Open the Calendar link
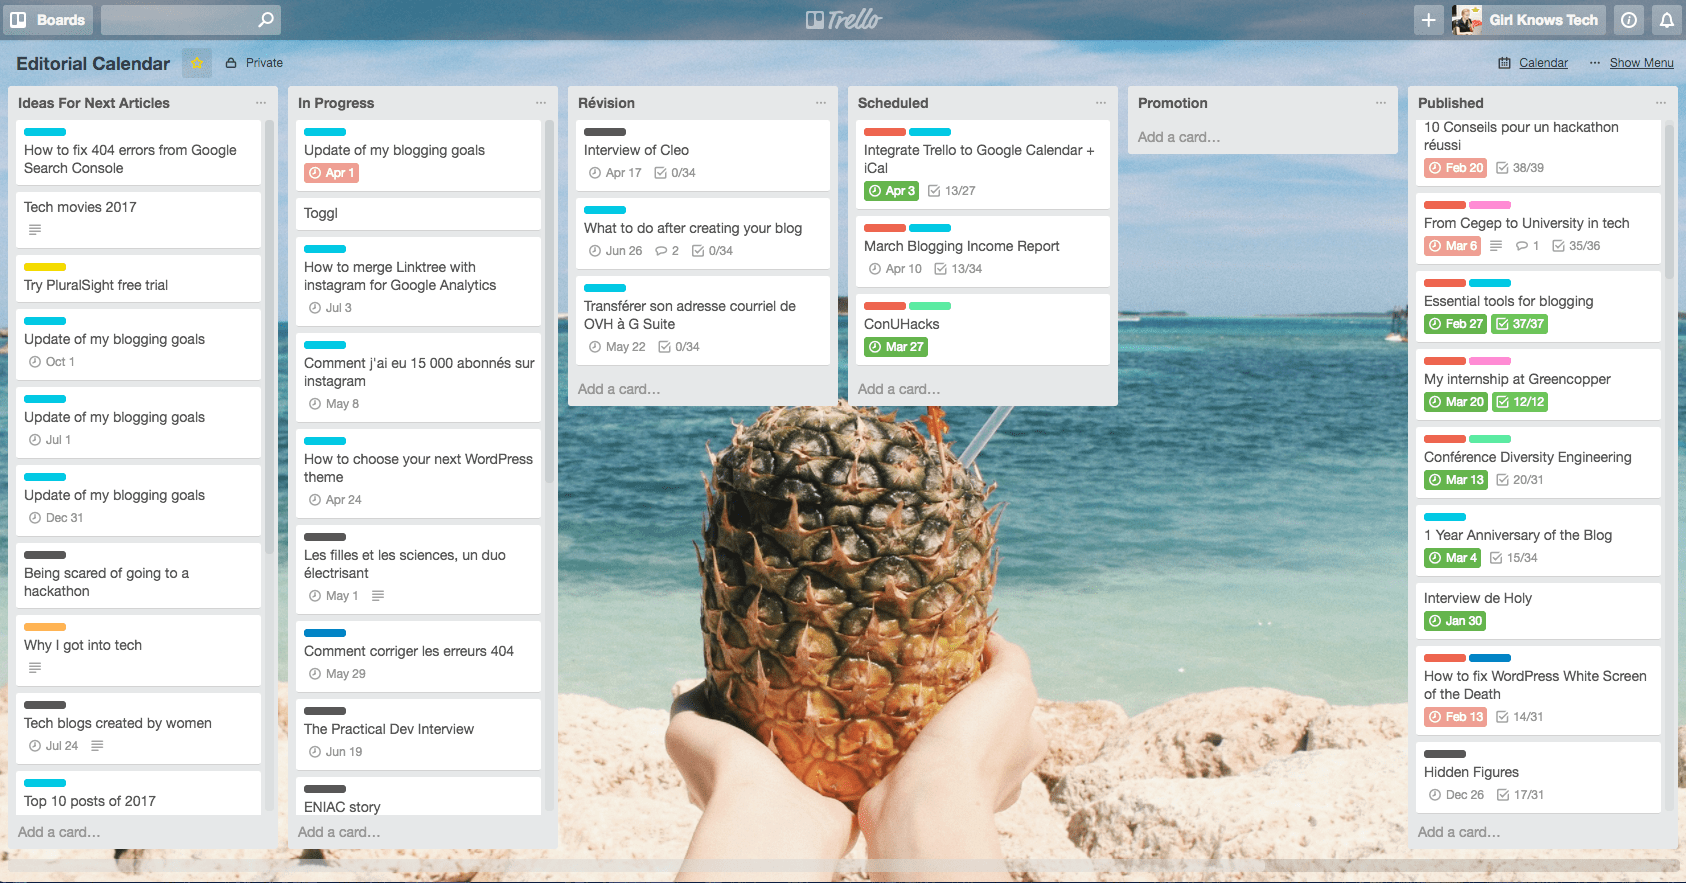 point(1533,63)
